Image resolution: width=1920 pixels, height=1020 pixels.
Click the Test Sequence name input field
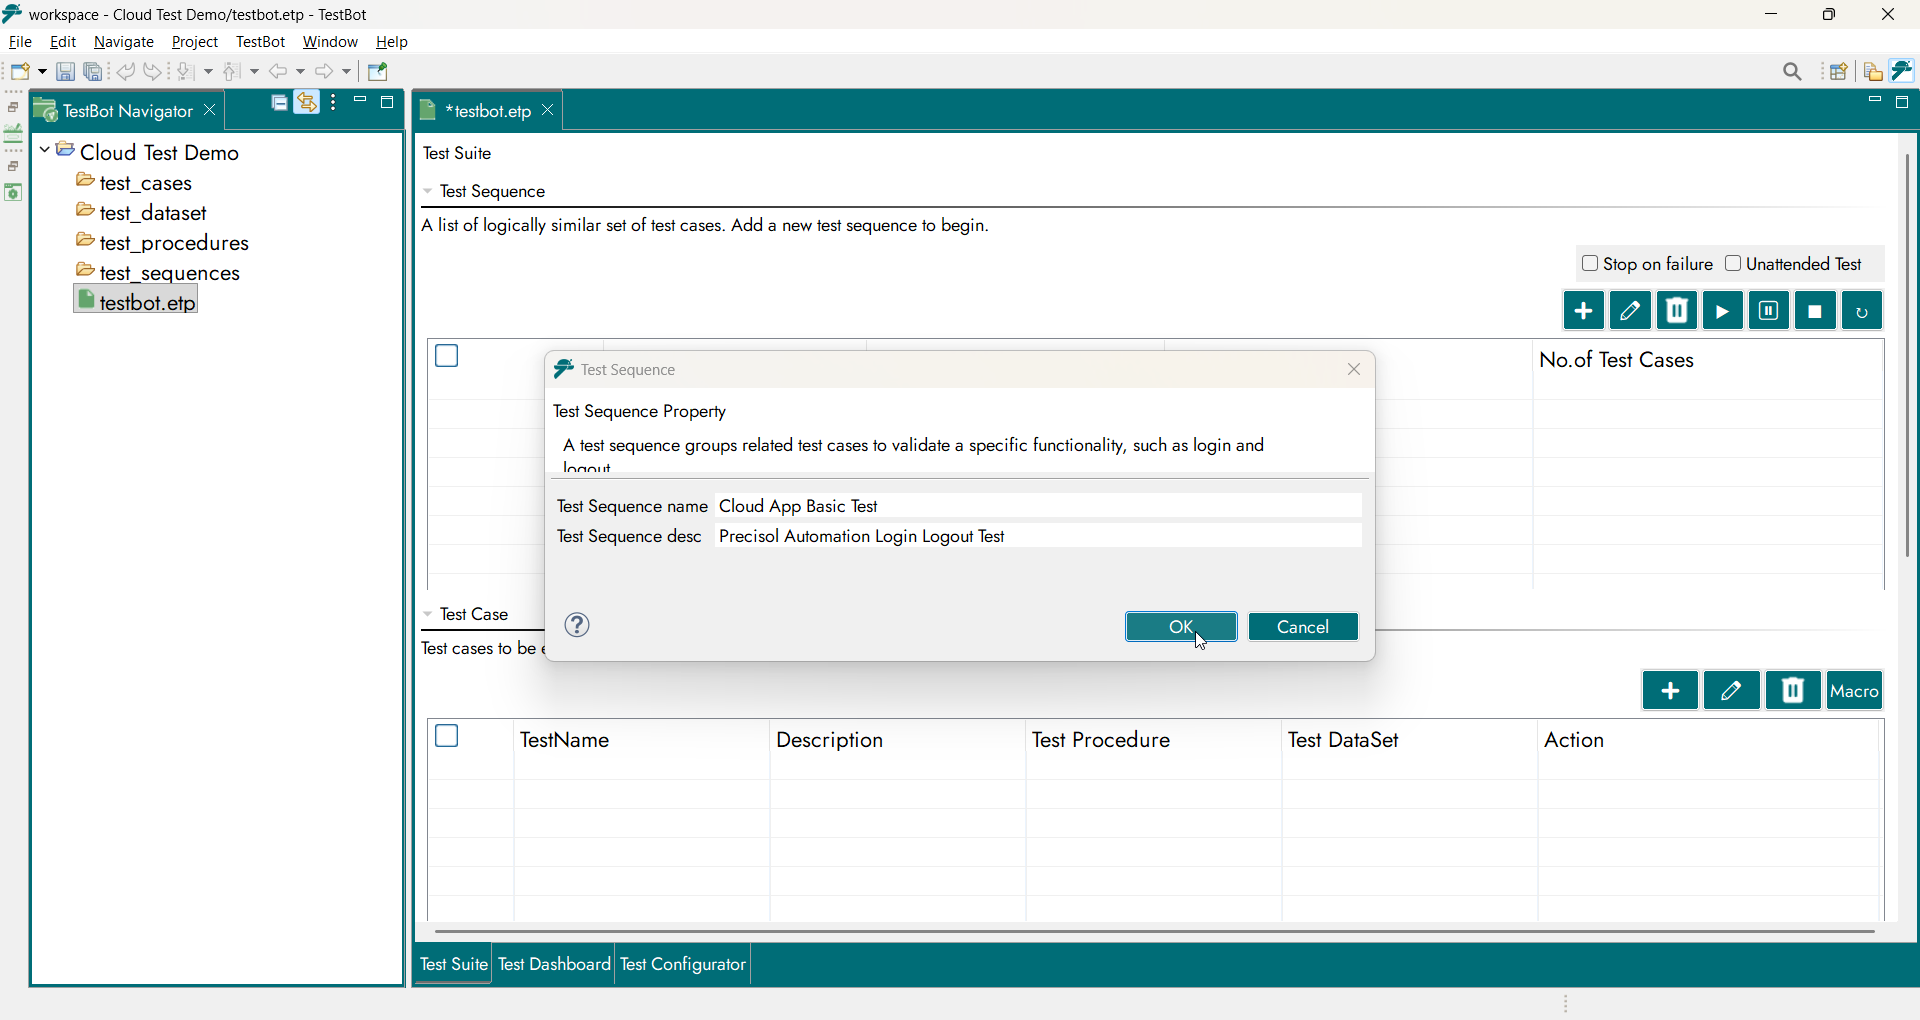point(1038,506)
